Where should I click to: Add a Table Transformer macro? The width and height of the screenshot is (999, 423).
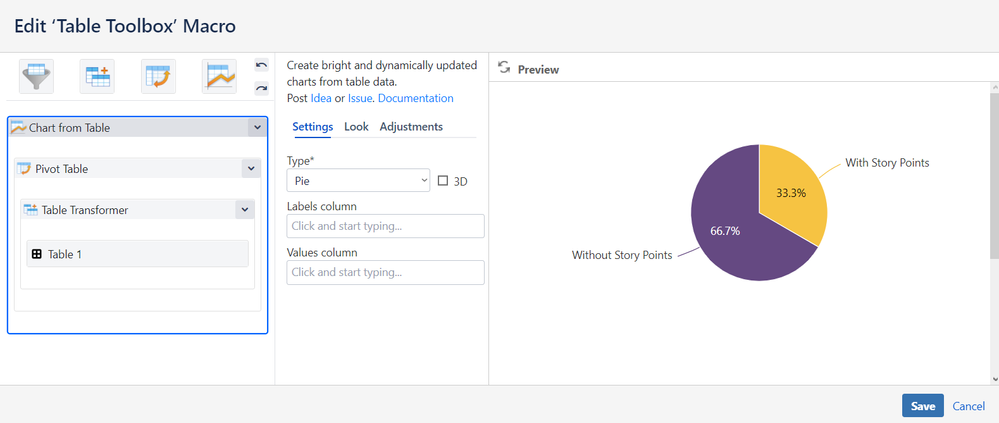98,76
